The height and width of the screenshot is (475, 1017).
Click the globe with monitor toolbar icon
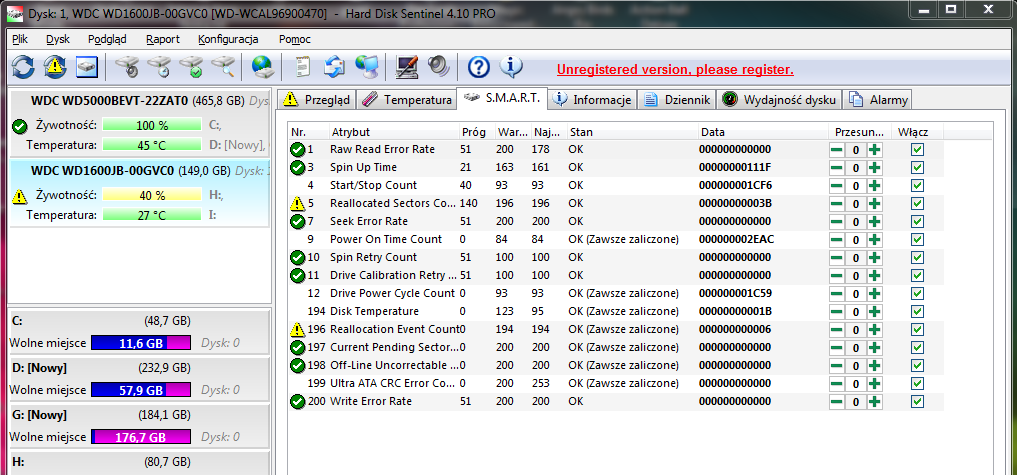(367, 66)
